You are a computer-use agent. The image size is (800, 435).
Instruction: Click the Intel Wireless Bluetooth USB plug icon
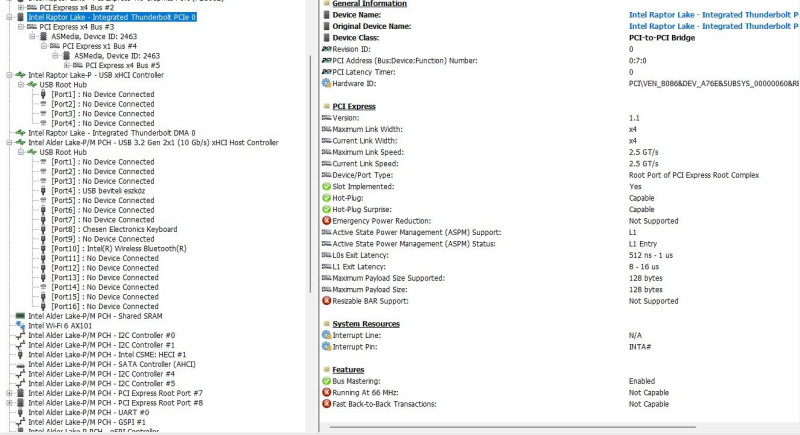click(43, 249)
